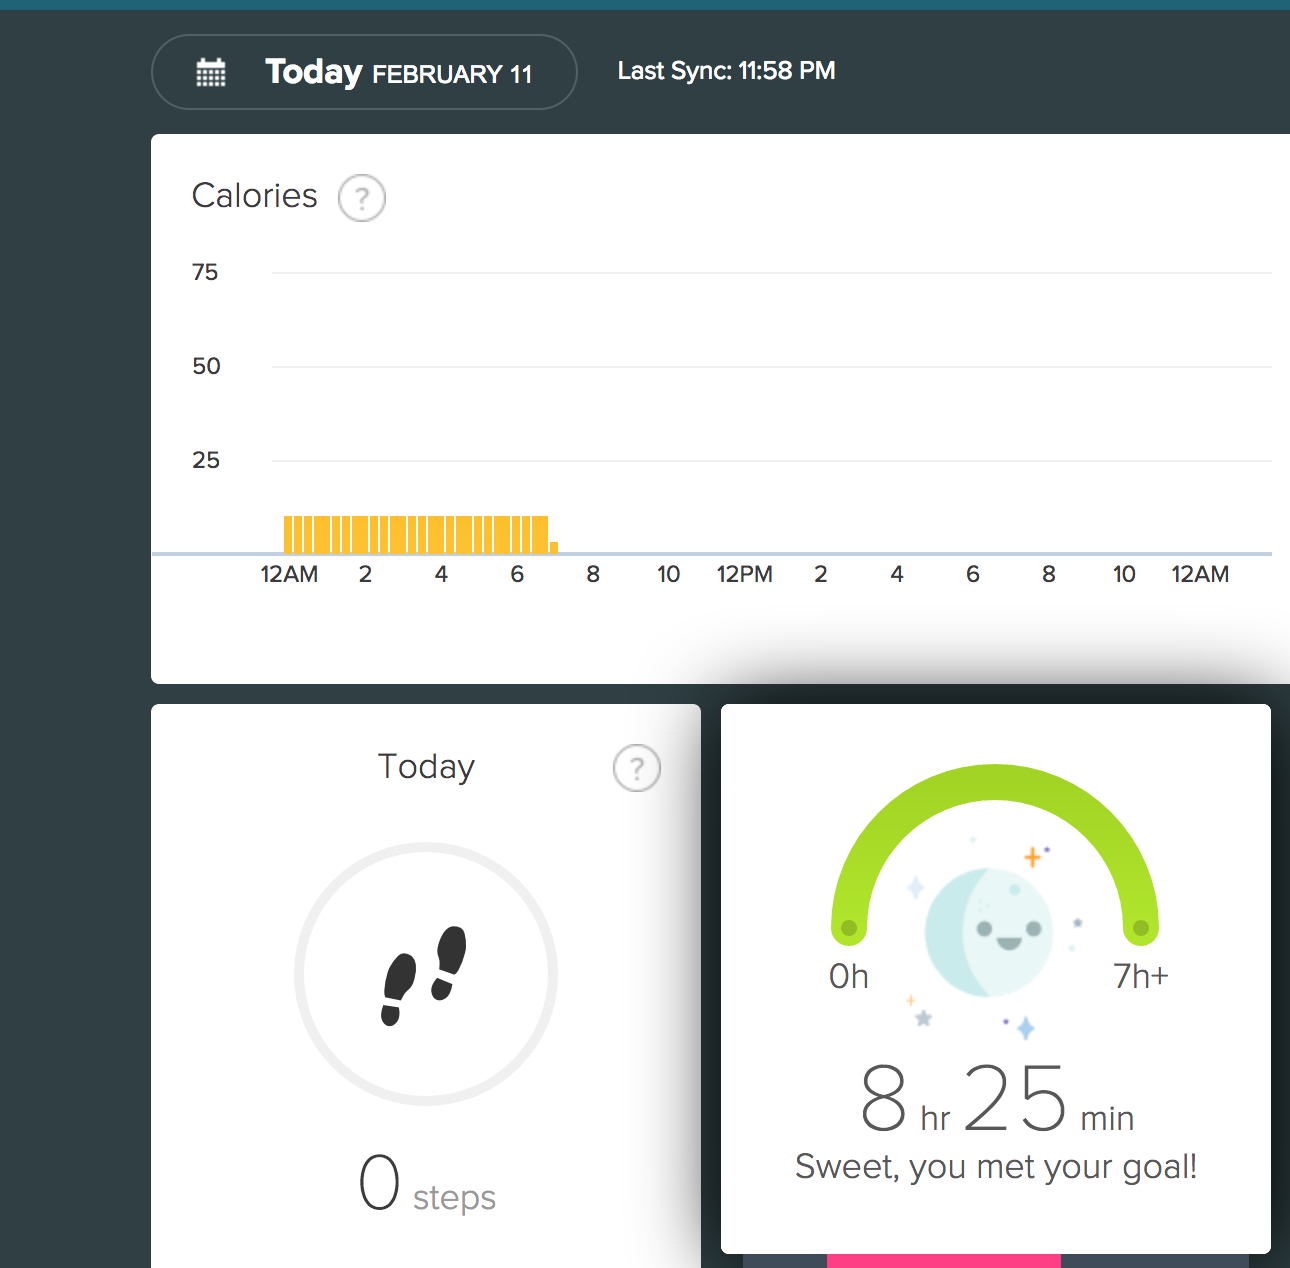The image size is (1290, 1268).
Task: Open the Calories help question mark
Action: [x=362, y=198]
